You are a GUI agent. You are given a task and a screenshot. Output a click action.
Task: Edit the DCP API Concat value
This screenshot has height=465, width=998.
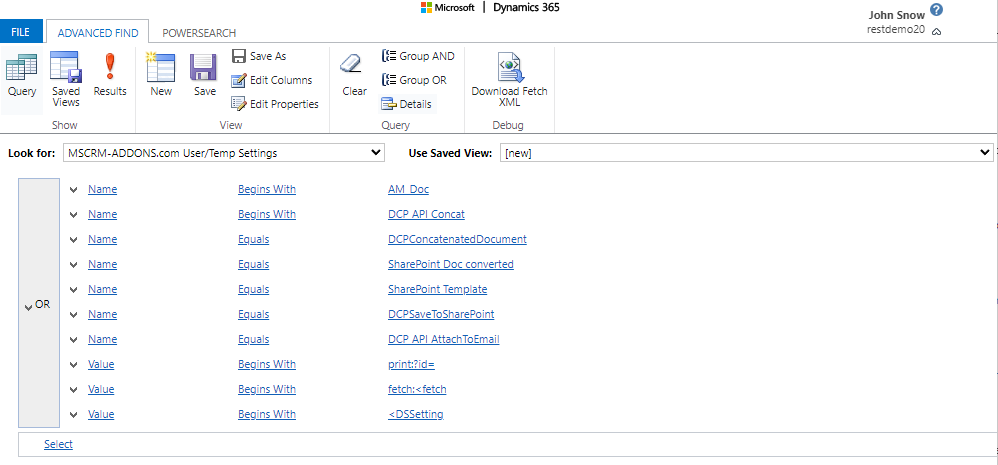pyautogui.click(x=426, y=214)
